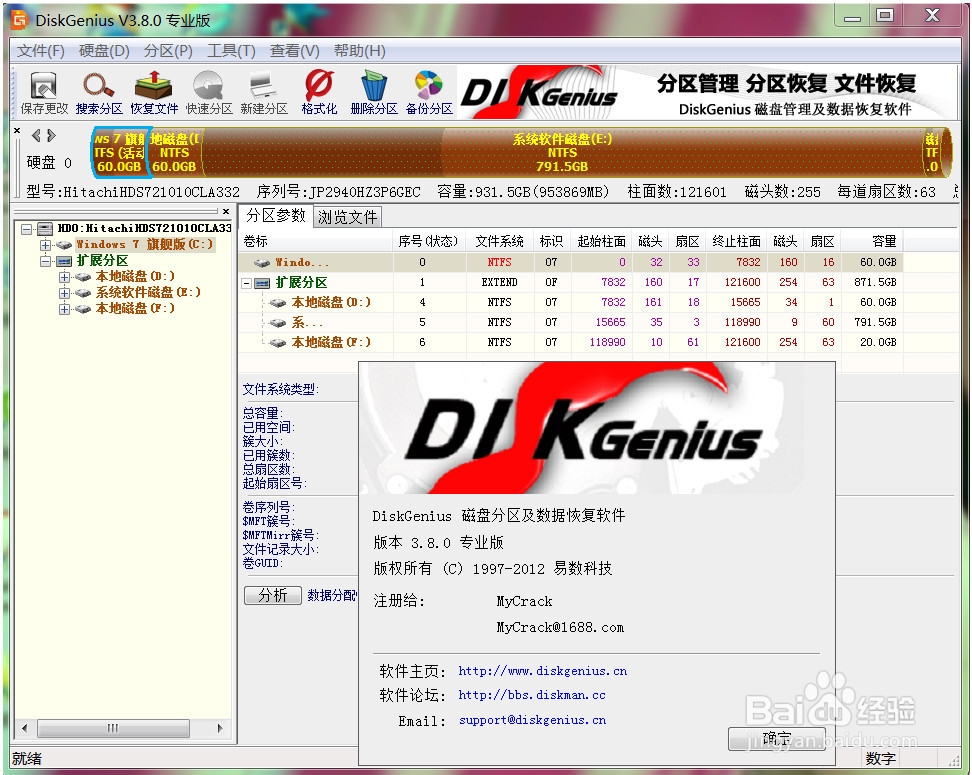Click drive icon of 系统软件磁盘 (E:) in tree

point(83,293)
